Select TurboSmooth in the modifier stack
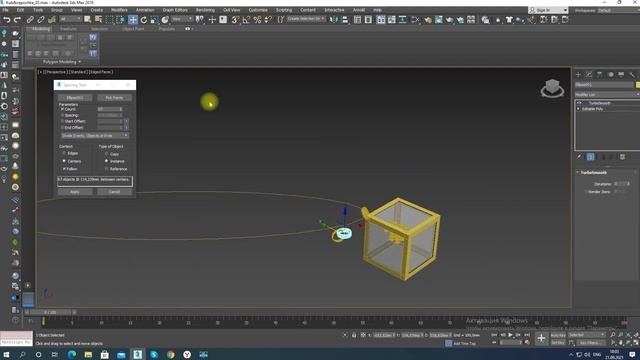 599,103
